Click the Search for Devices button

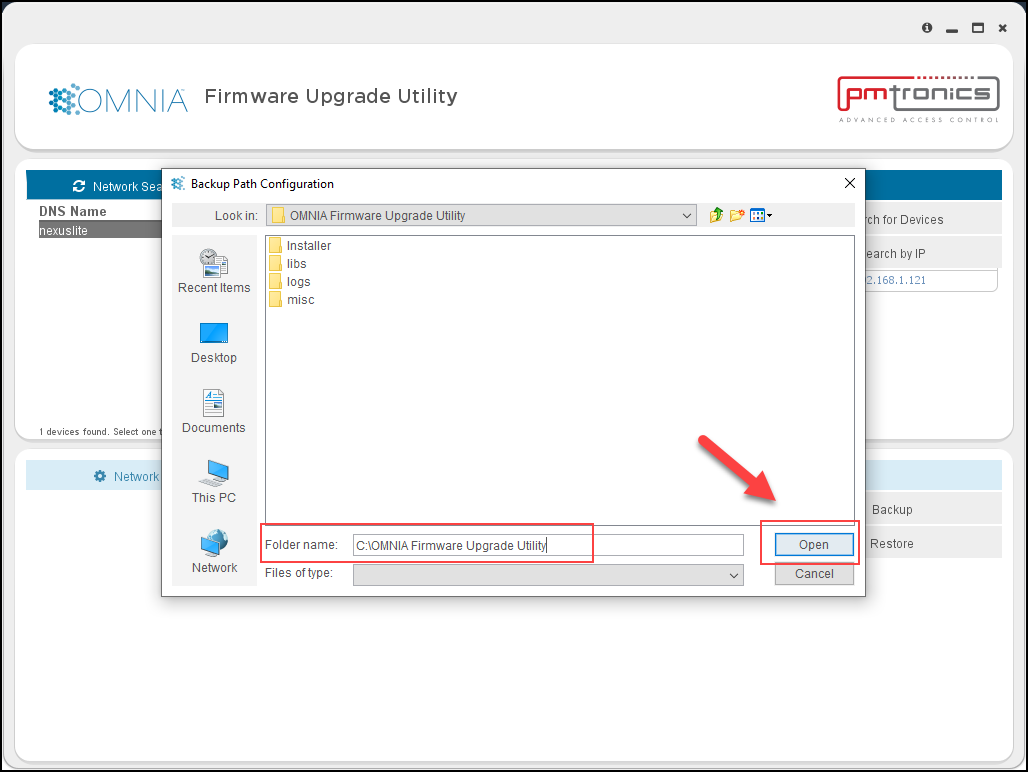(x=934, y=220)
